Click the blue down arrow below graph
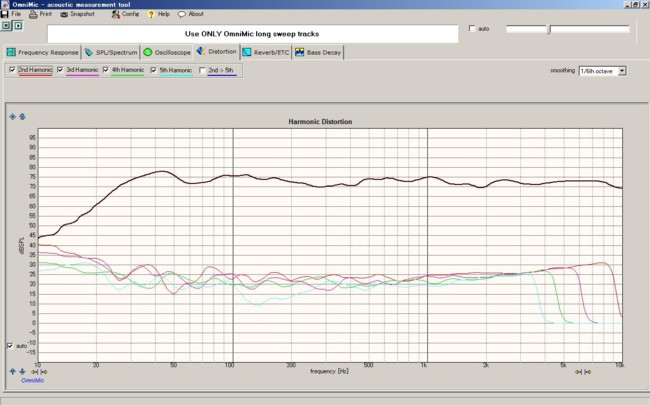 tap(22, 372)
